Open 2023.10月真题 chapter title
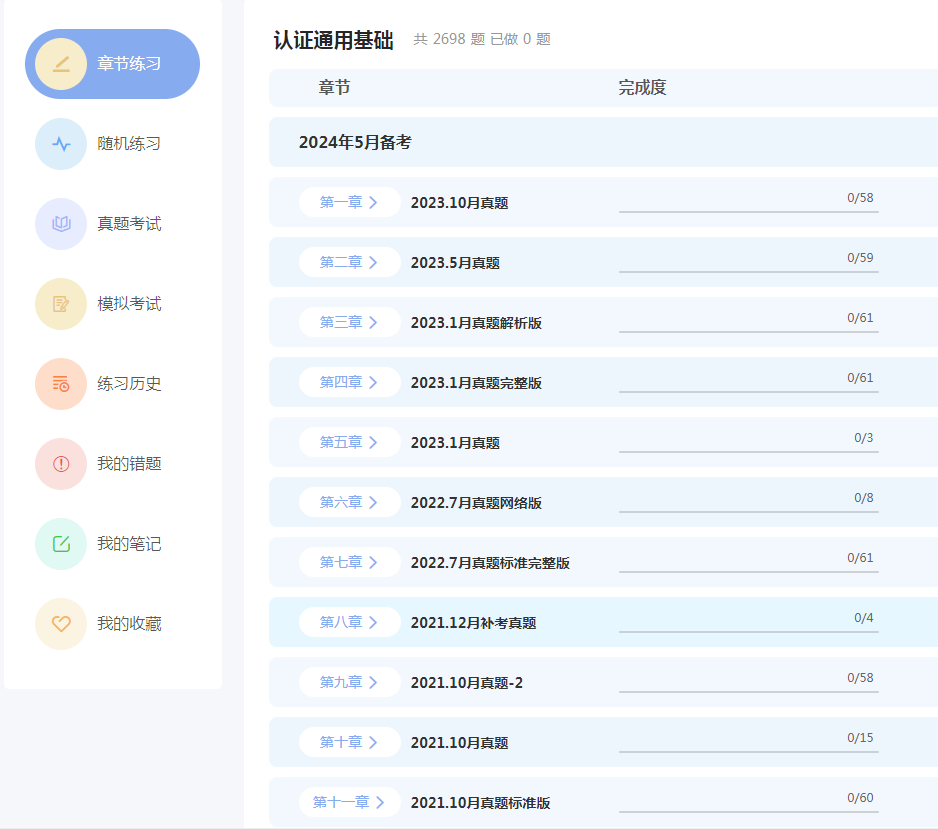938x829 pixels. click(459, 203)
